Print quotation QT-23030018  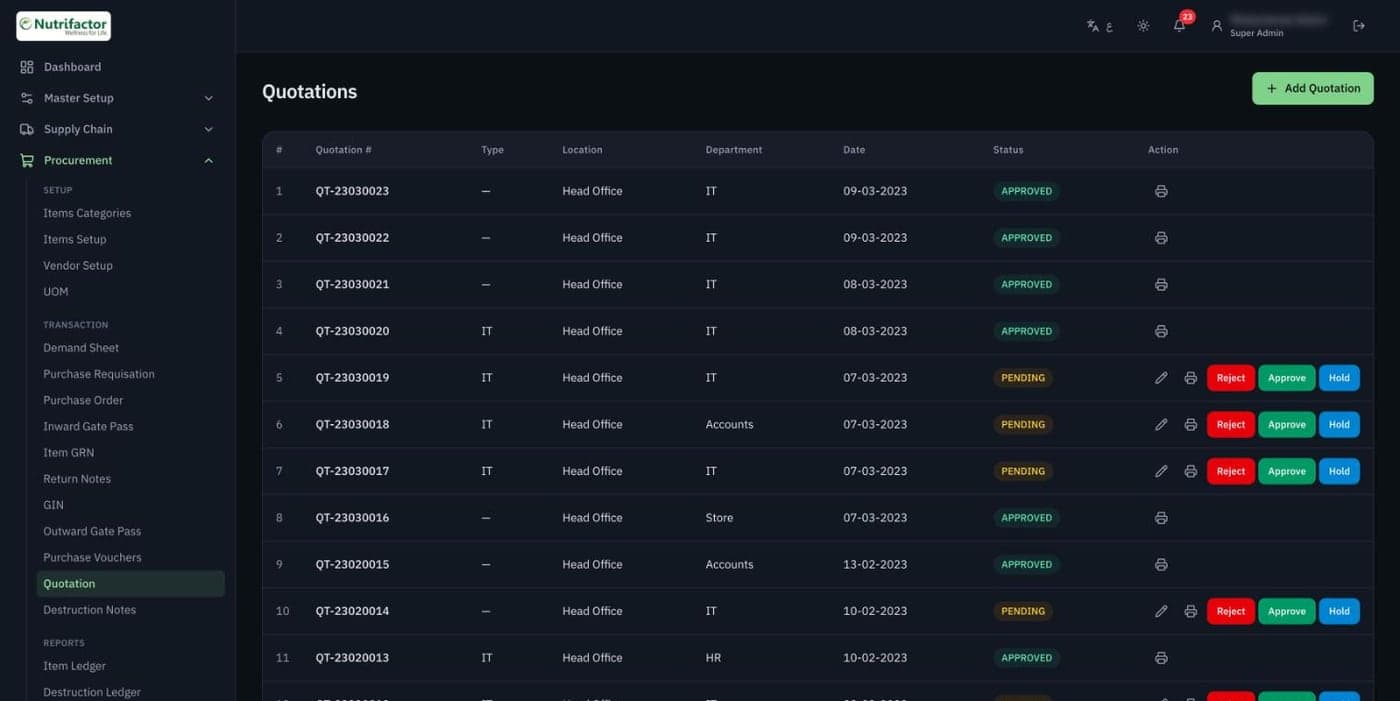tap(1190, 425)
